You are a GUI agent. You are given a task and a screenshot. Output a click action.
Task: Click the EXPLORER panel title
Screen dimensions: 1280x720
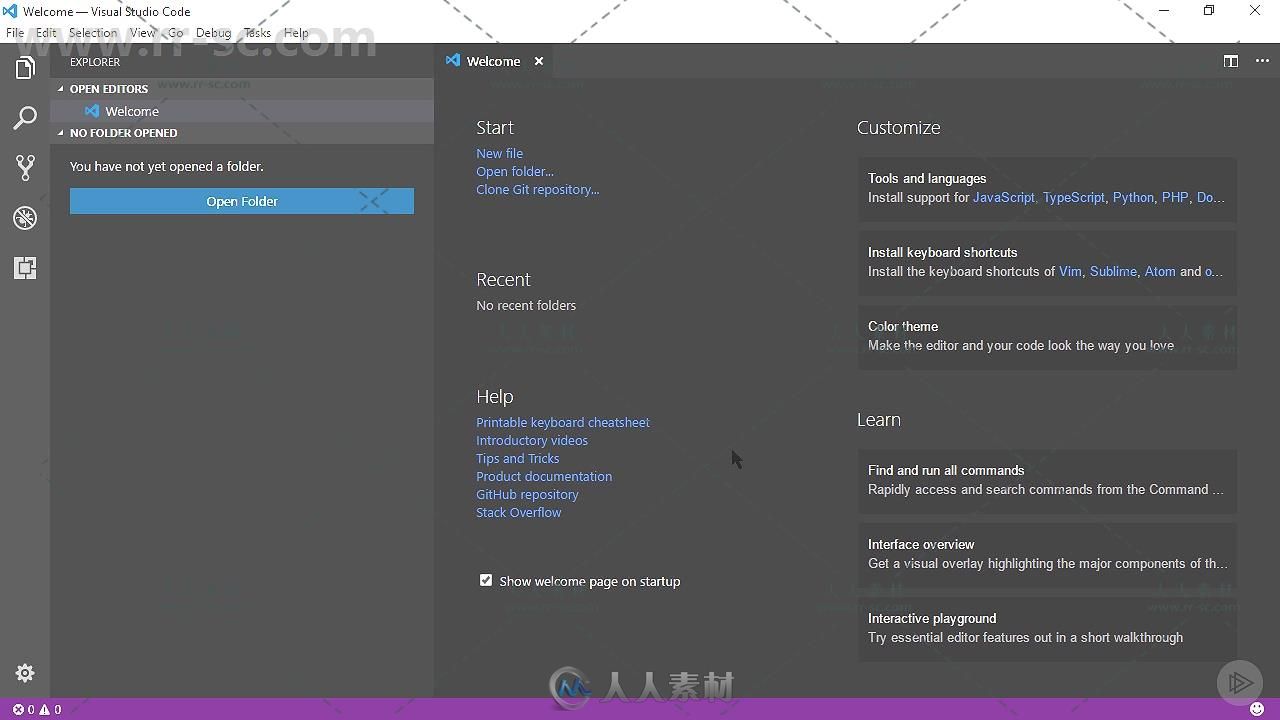point(95,62)
